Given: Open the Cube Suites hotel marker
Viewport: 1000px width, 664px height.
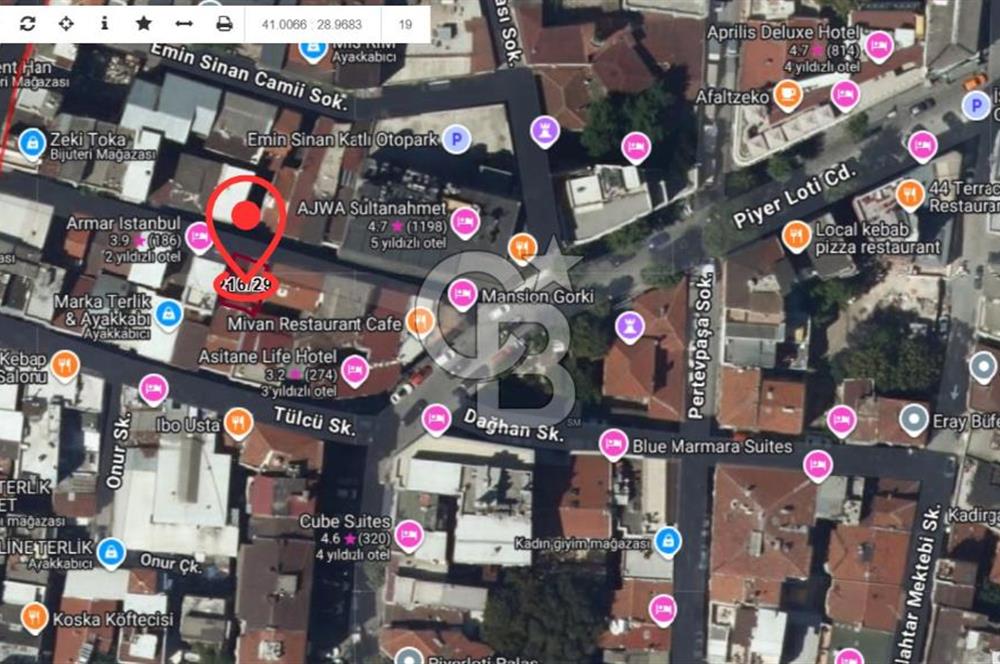Looking at the screenshot, I should 408,536.
